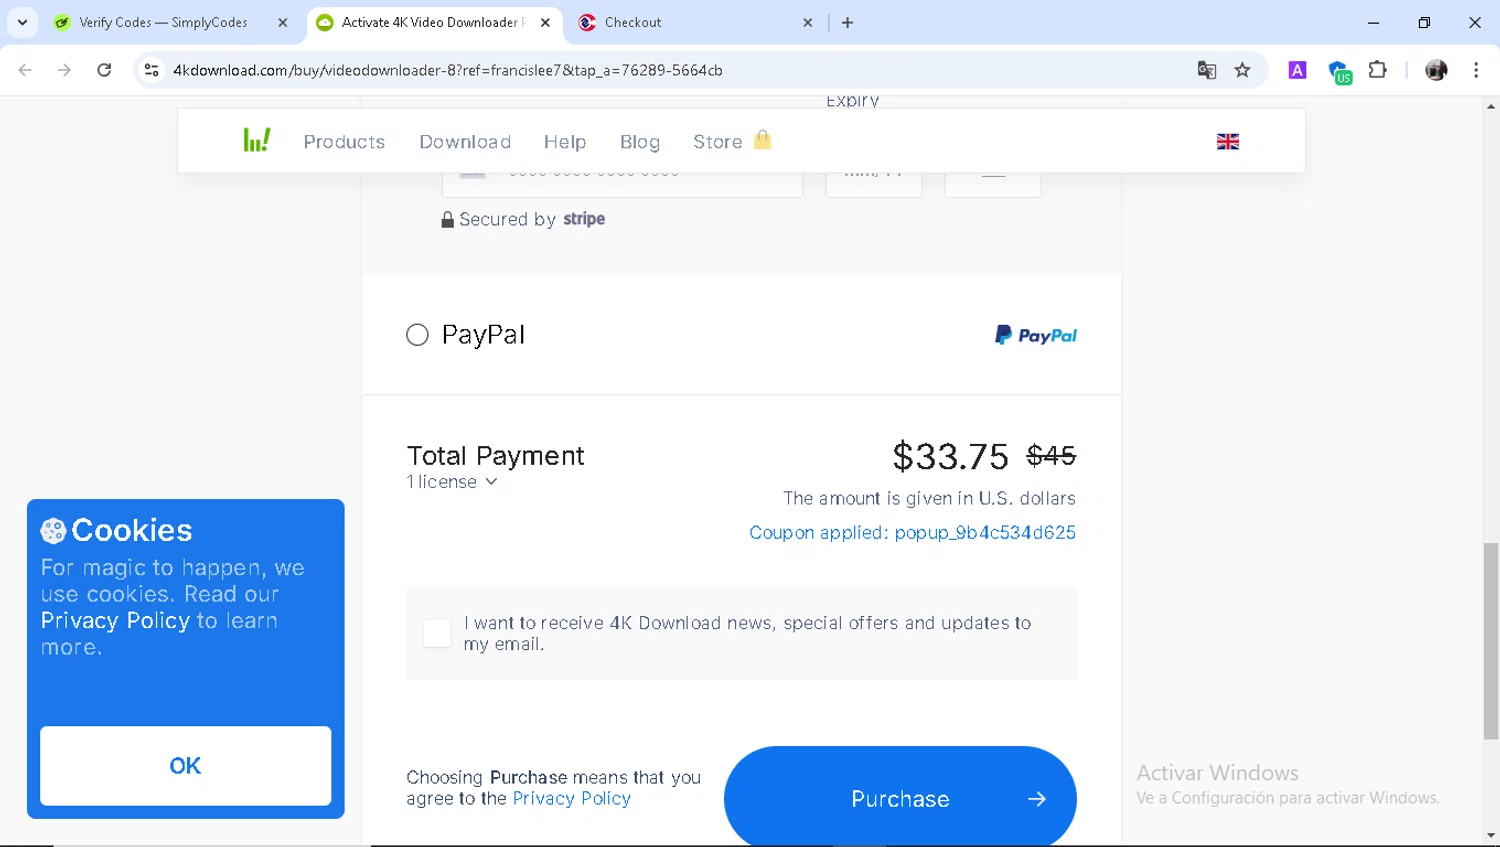Click the cookie icon in Cookies banner
The height and width of the screenshot is (847, 1500).
pyautogui.click(x=53, y=530)
